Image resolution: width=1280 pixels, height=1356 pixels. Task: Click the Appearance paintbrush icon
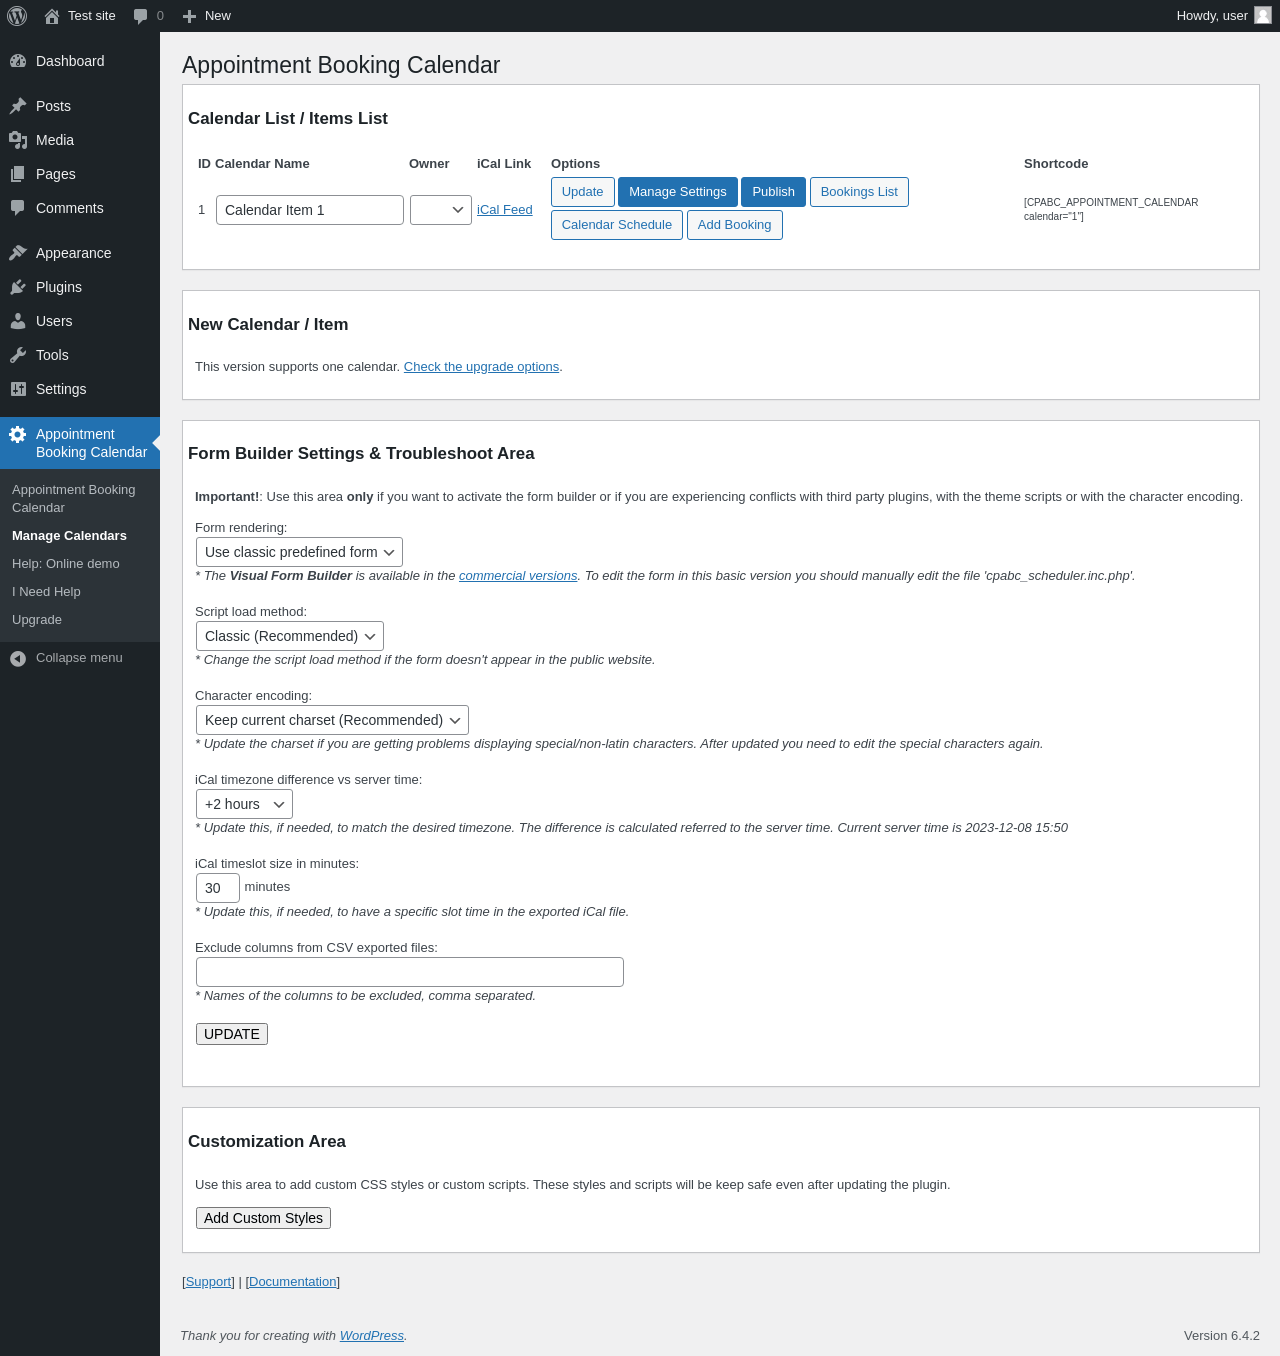click(18, 253)
